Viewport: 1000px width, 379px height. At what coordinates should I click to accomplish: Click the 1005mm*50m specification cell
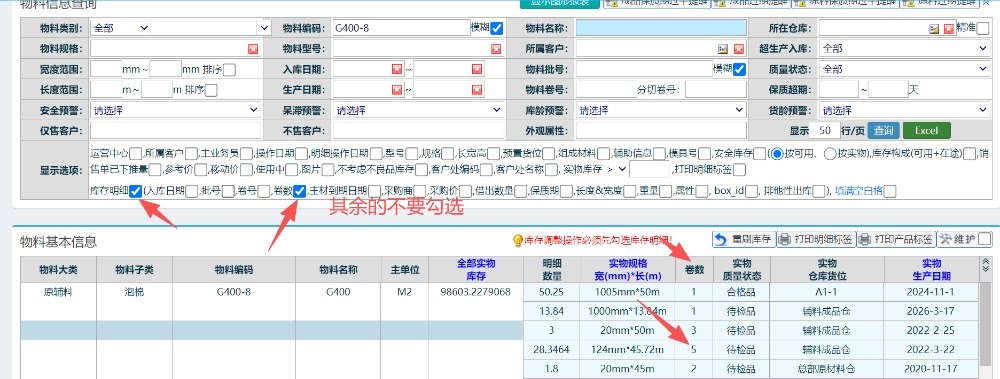coord(628,292)
